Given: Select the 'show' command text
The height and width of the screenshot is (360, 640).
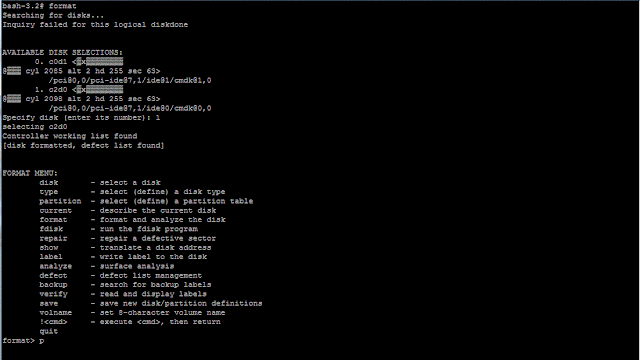Looking at the screenshot, I should click(x=49, y=248).
